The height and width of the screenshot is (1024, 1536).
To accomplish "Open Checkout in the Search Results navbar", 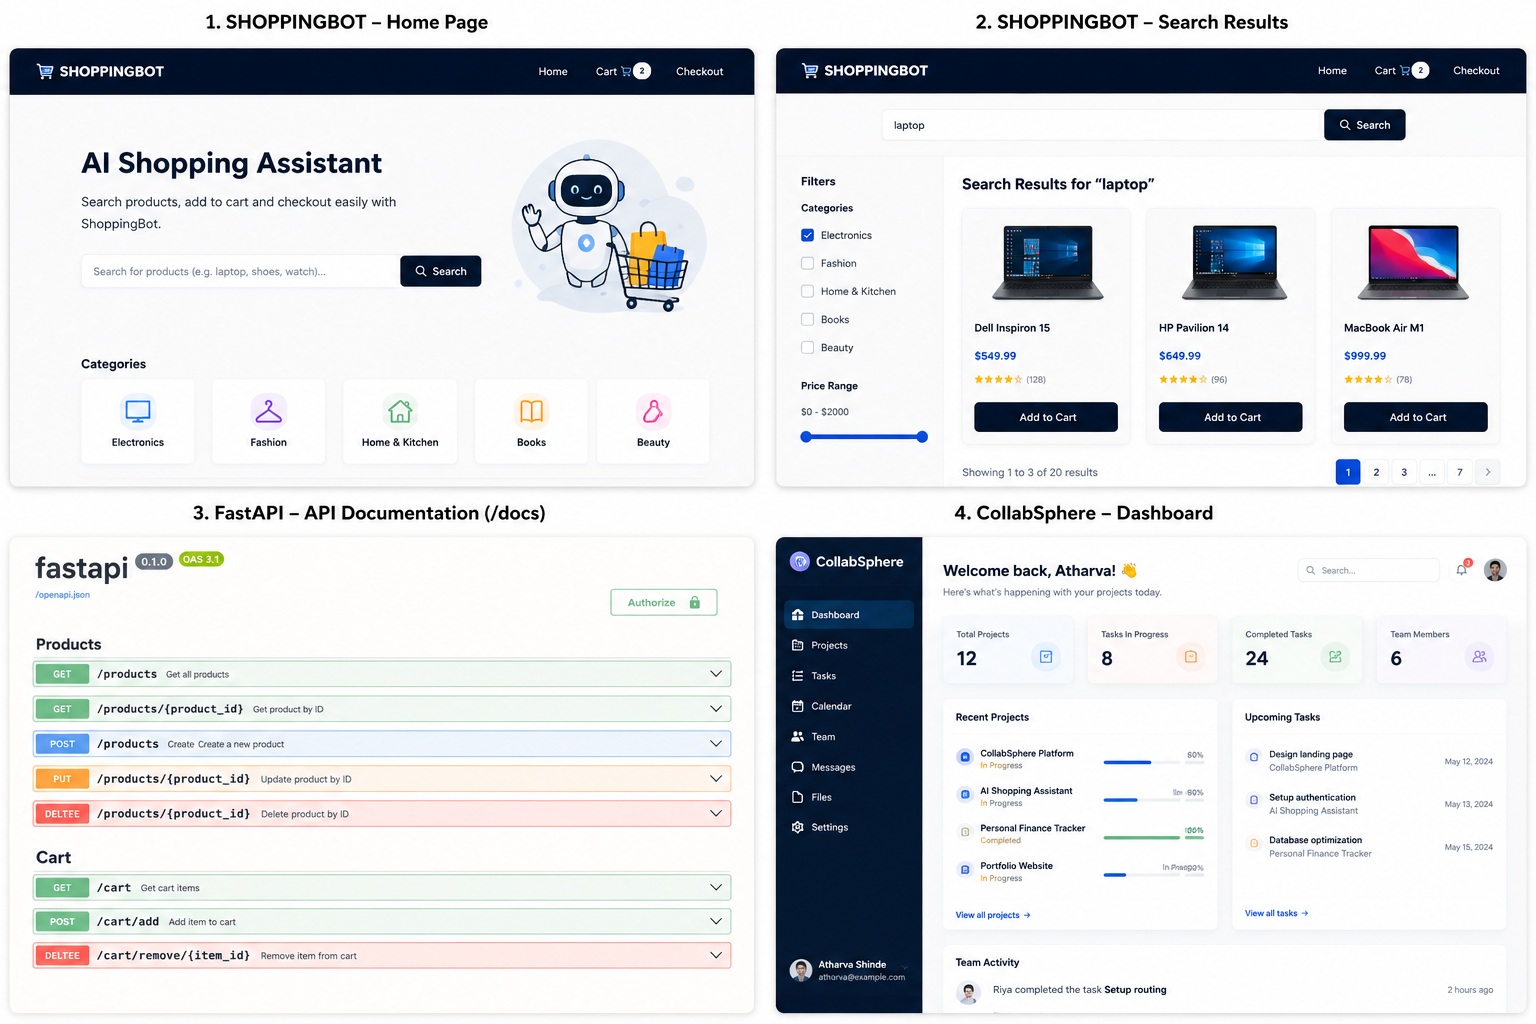I will [x=1476, y=70].
